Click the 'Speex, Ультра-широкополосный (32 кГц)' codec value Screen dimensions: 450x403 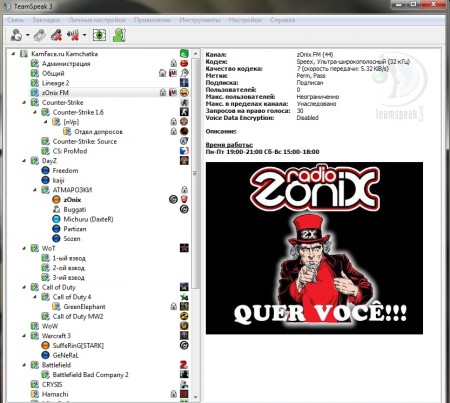(353, 62)
